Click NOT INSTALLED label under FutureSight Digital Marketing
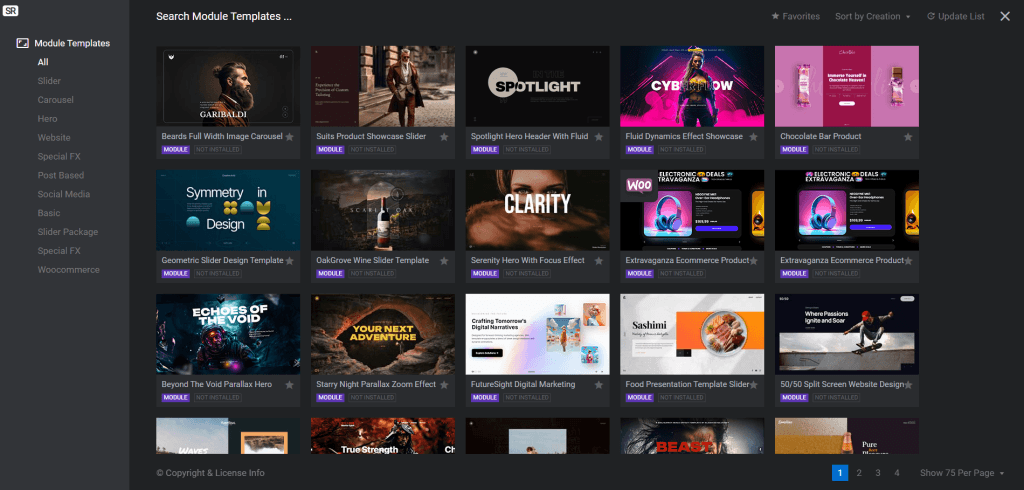 point(527,398)
